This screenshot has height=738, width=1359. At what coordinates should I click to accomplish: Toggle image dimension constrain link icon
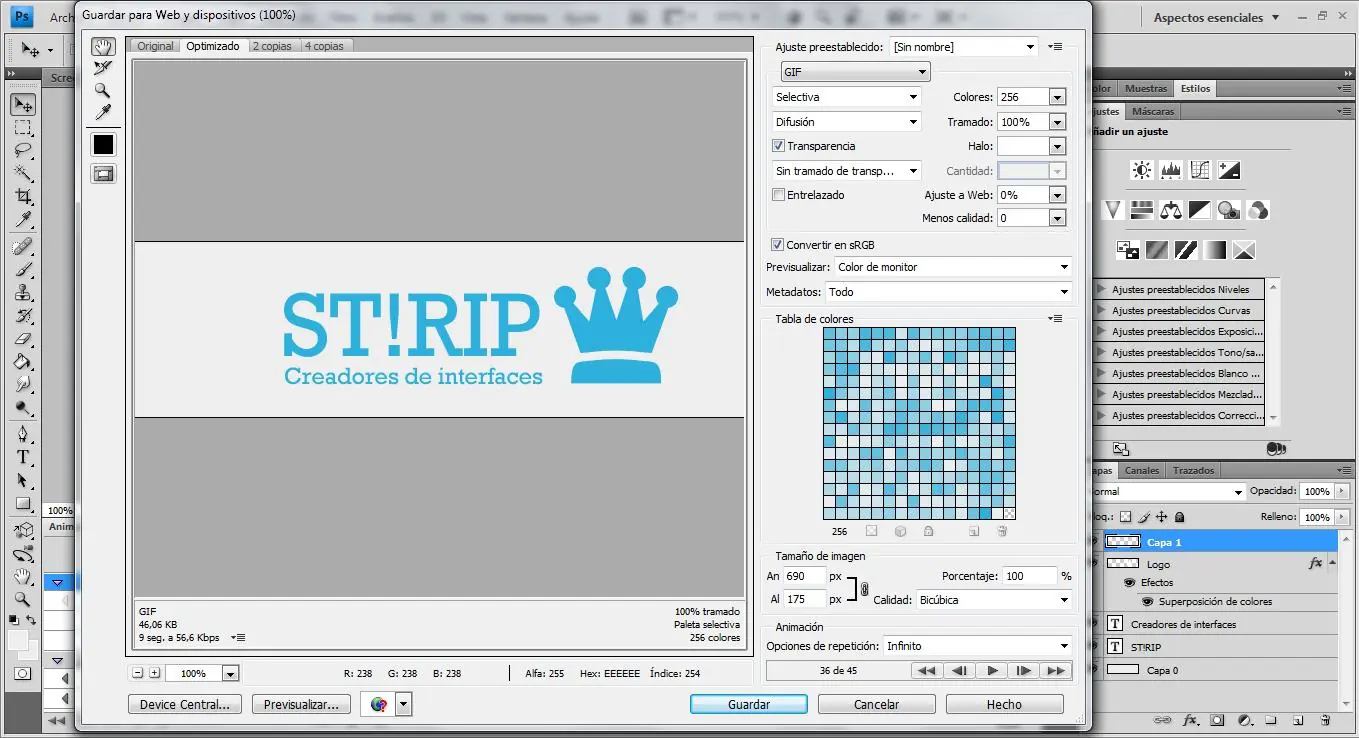coord(864,589)
